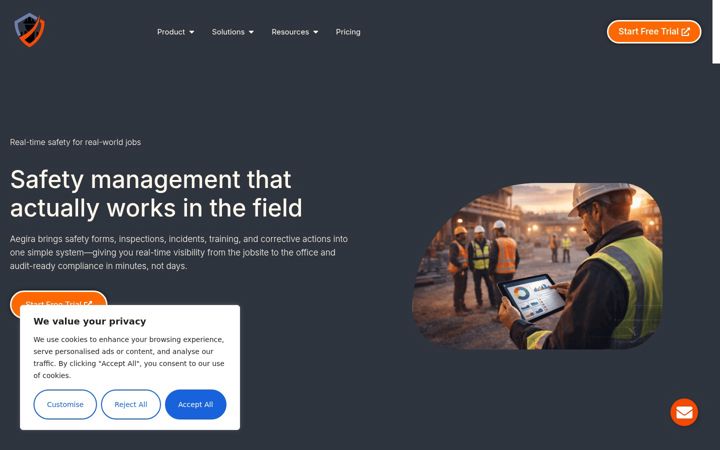
Task: Click the 'Real-time safety for real-world jobs' tagline
Action: (x=75, y=142)
